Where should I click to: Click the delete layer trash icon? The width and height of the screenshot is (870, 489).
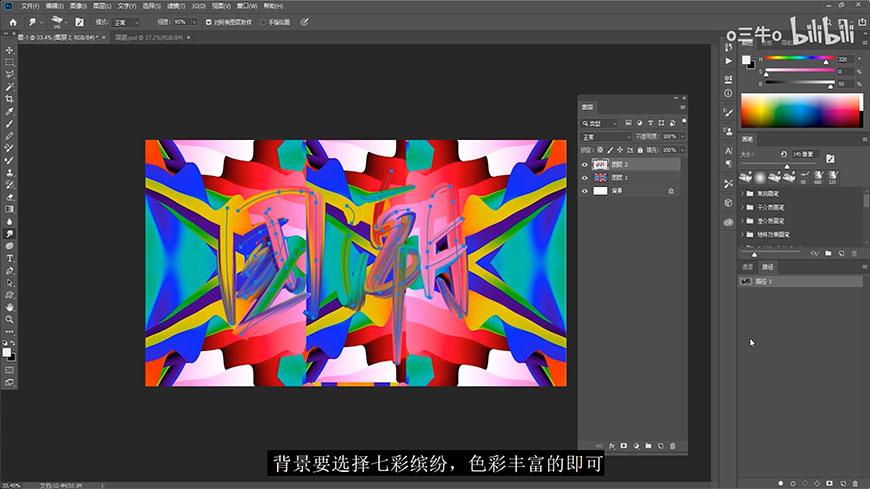click(x=672, y=445)
